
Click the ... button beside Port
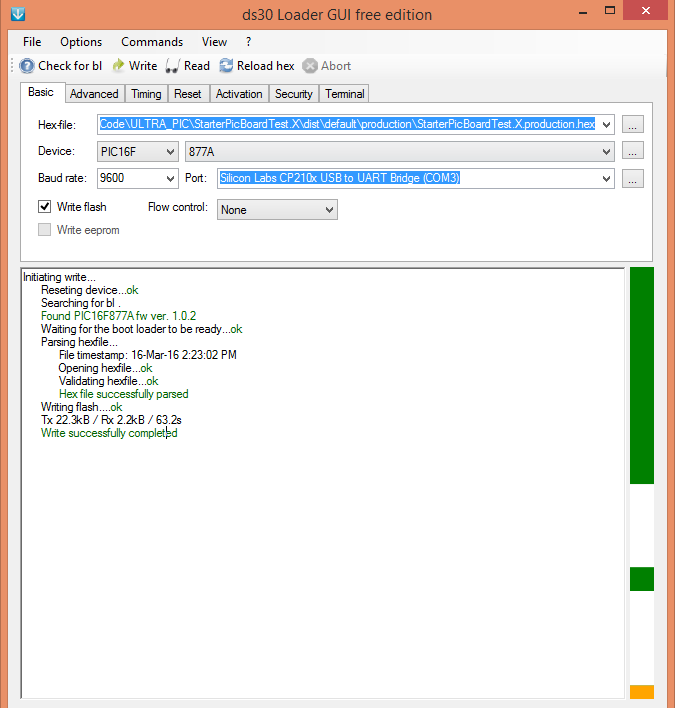pyautogui.click(x=633, y=178)
